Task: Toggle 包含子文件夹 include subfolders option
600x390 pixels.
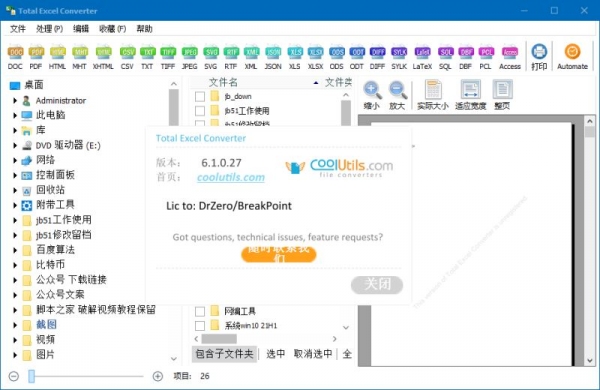Action: point(225,354)
